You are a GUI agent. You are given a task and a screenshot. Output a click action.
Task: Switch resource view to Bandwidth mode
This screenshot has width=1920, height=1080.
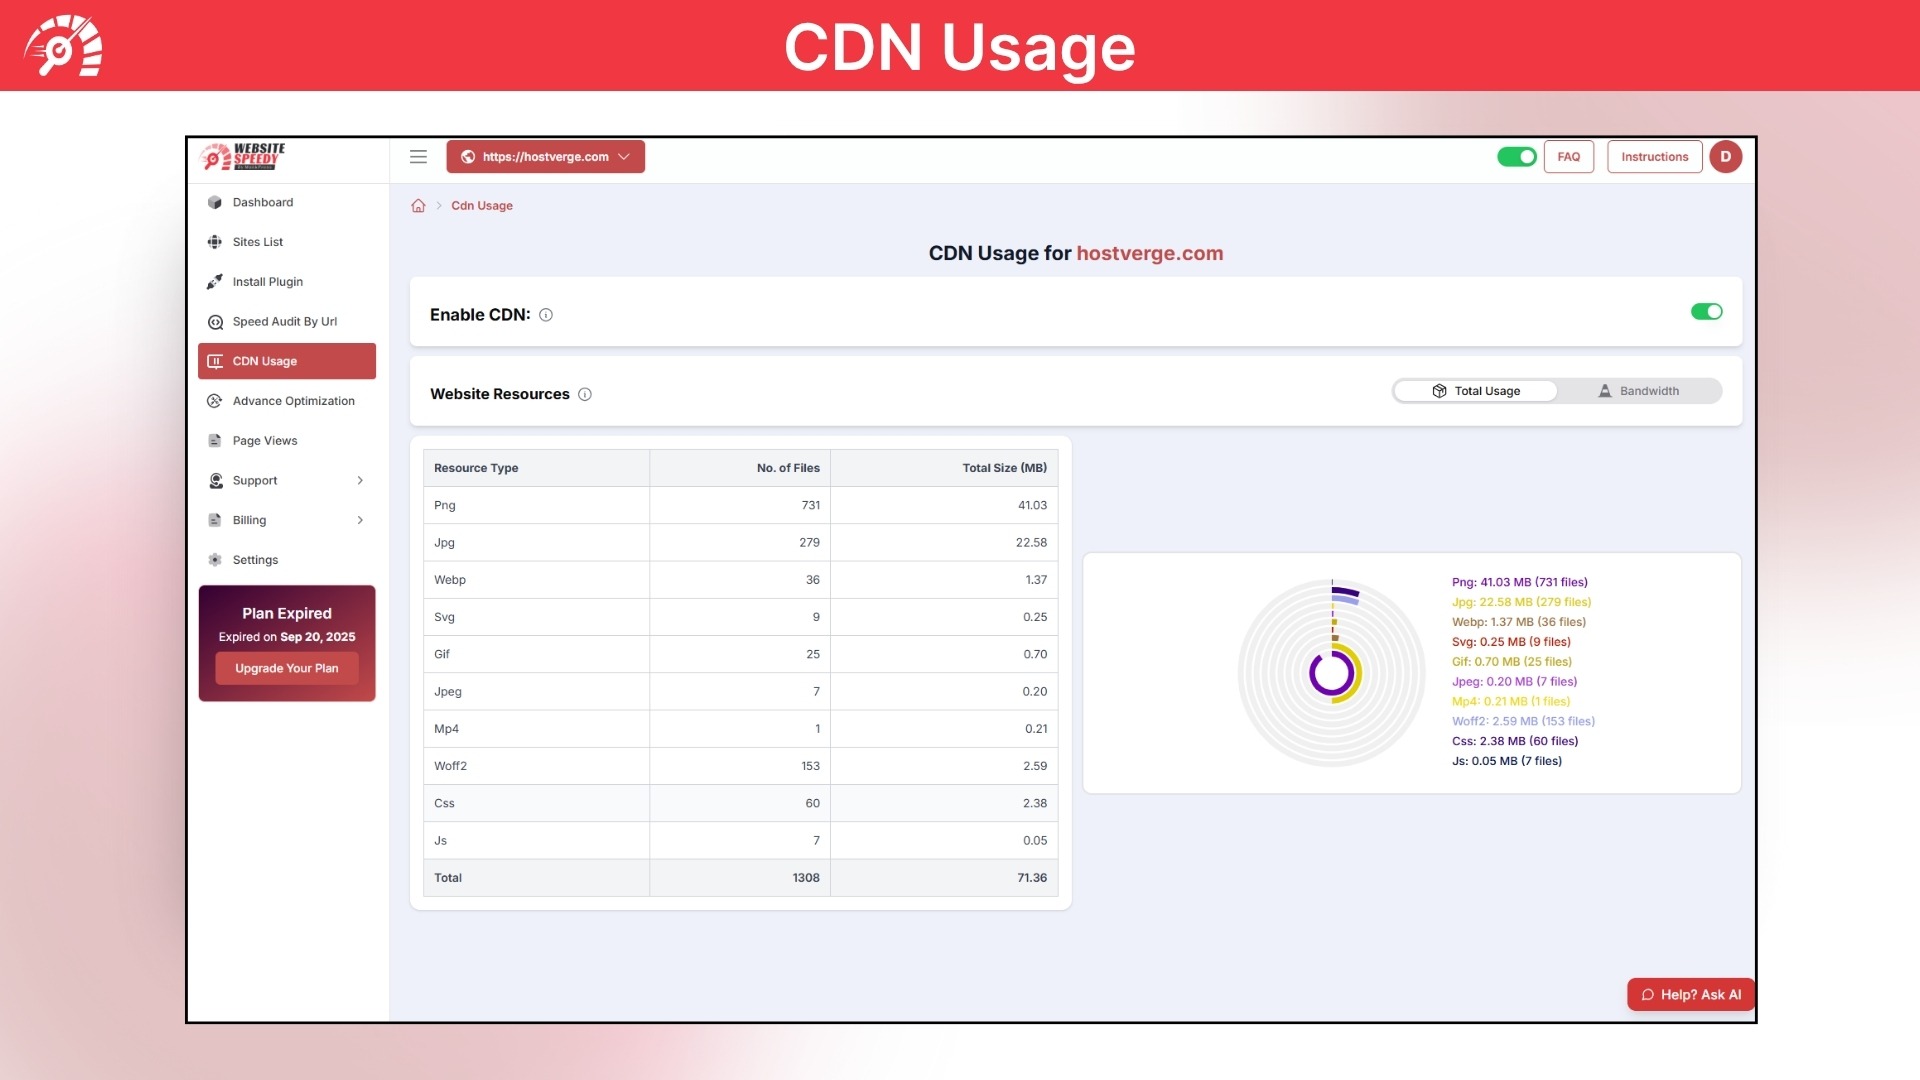tap(1640, 391)
